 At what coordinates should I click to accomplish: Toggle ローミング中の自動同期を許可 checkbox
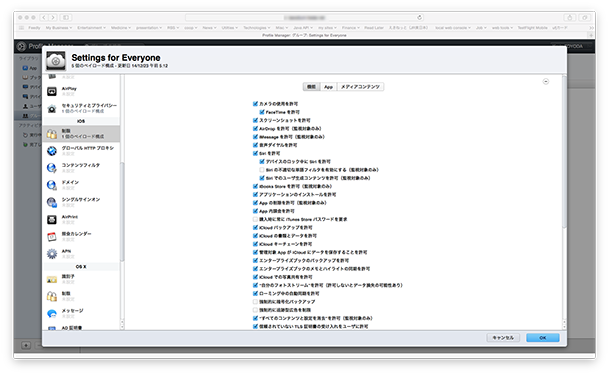point(255,293)
